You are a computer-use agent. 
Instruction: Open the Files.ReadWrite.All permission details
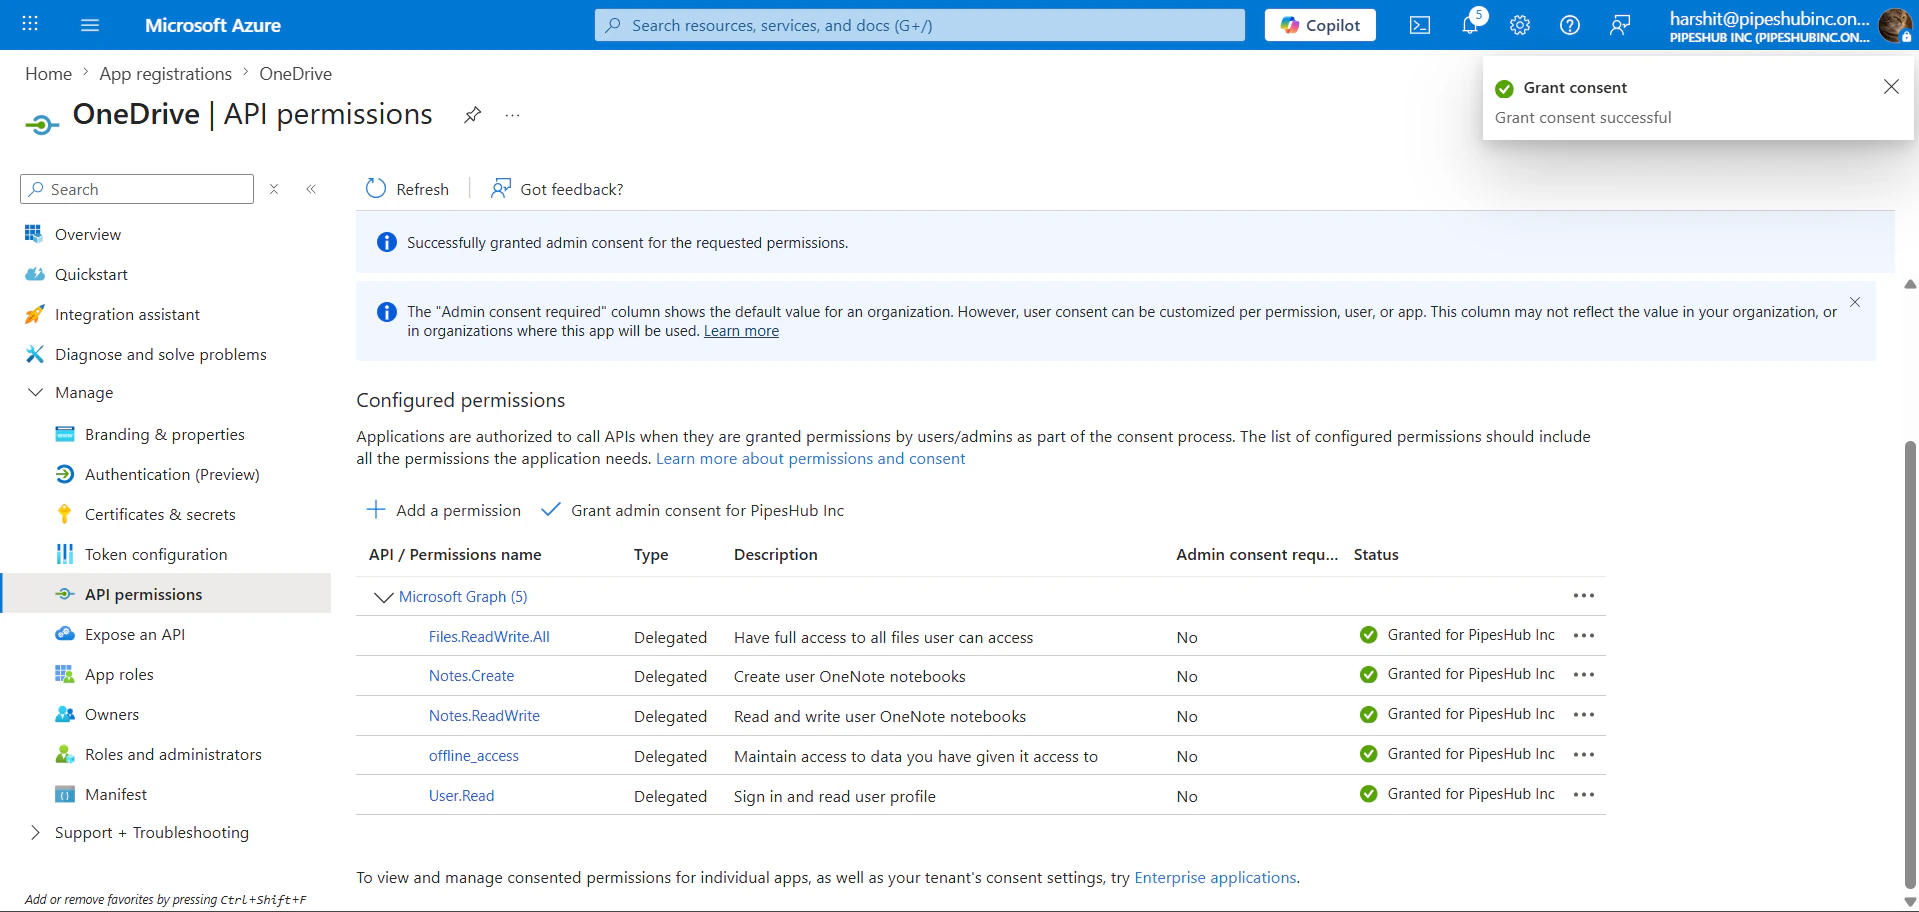tap(490, 636)
